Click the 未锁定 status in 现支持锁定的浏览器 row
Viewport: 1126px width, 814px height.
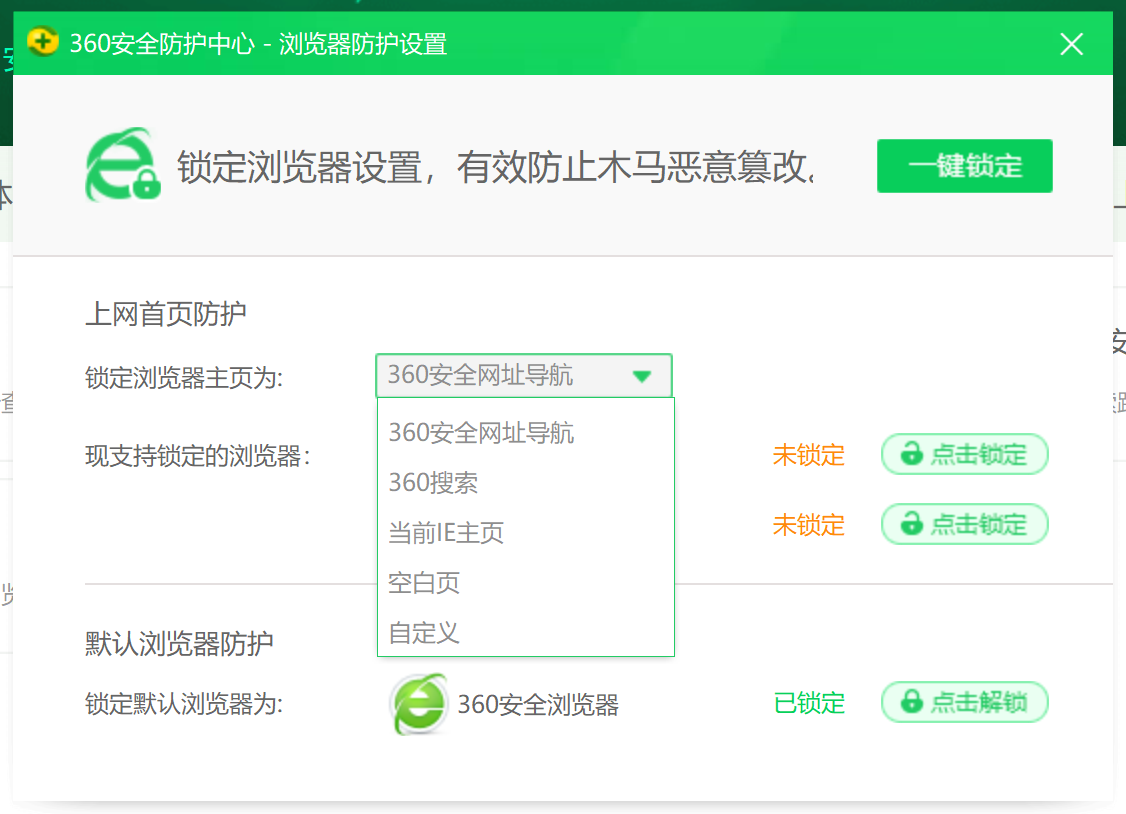tap(809, 455)
